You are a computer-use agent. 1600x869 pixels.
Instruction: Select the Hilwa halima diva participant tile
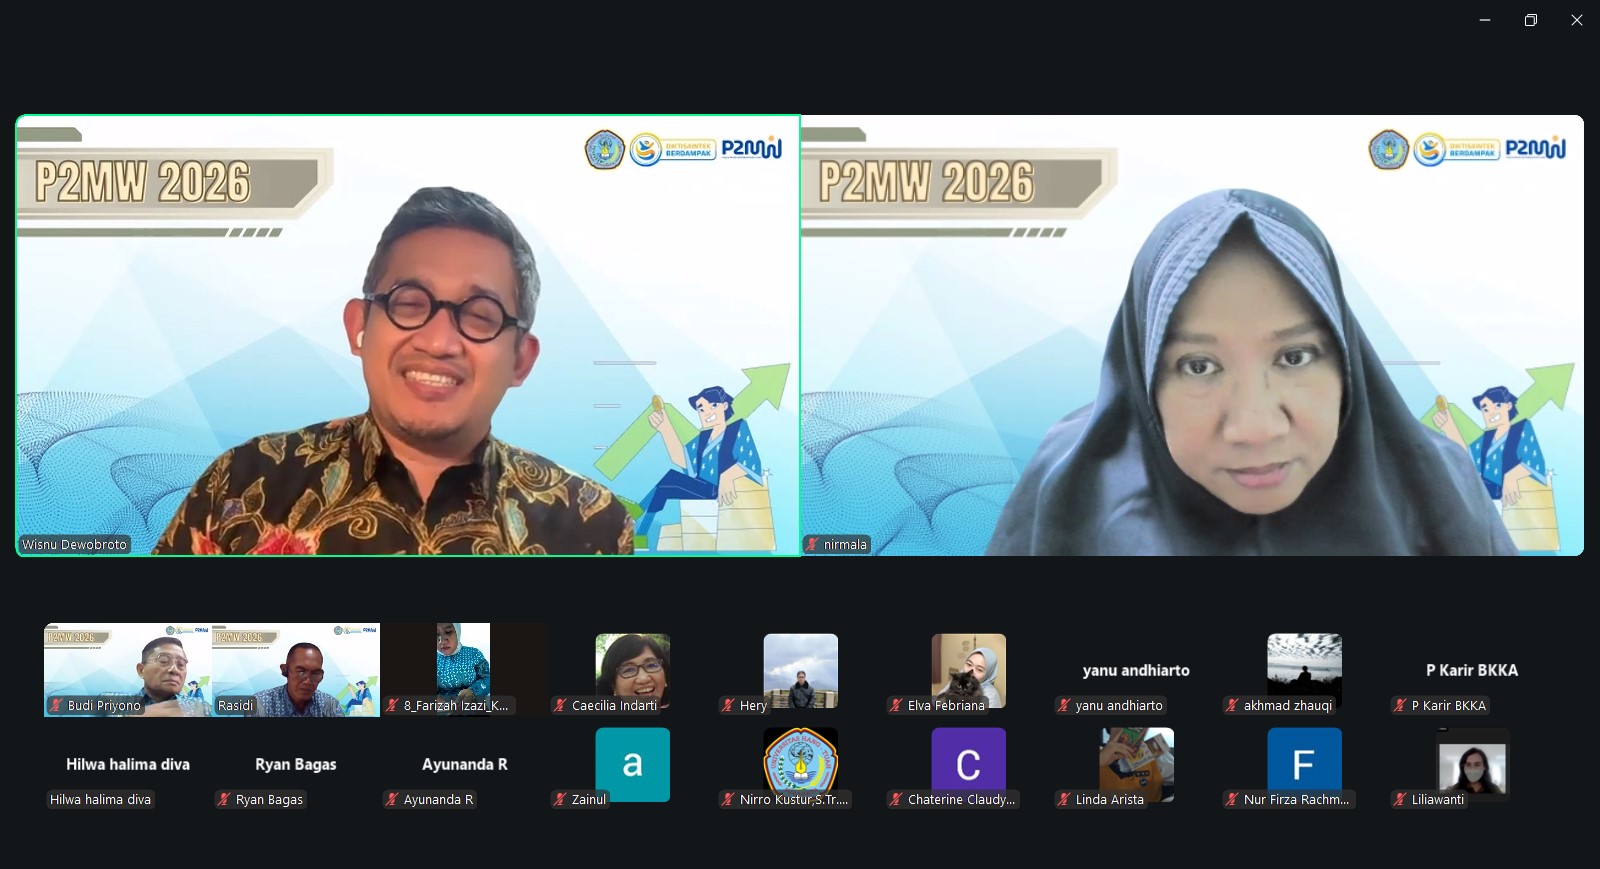click(128, 765)
